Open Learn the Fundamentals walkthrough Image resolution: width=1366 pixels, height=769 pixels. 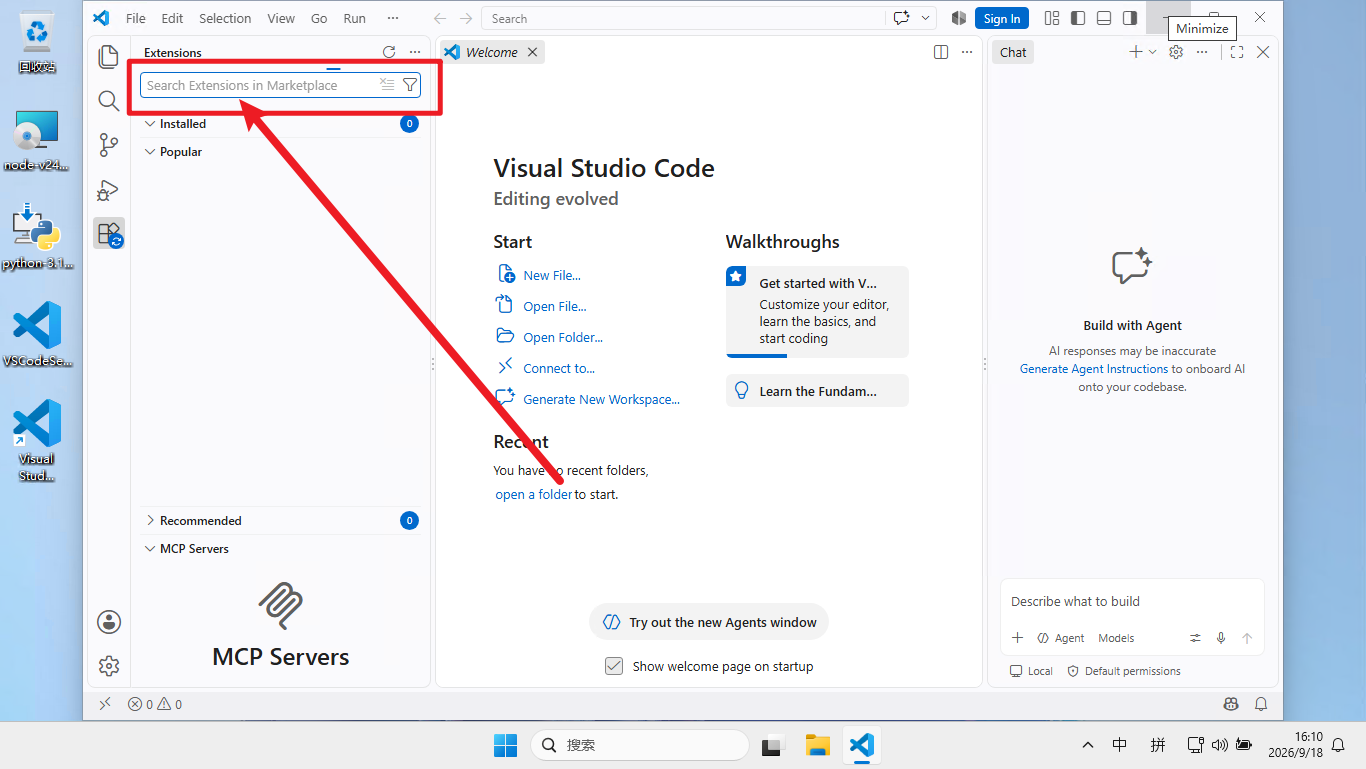coord(817,391)
